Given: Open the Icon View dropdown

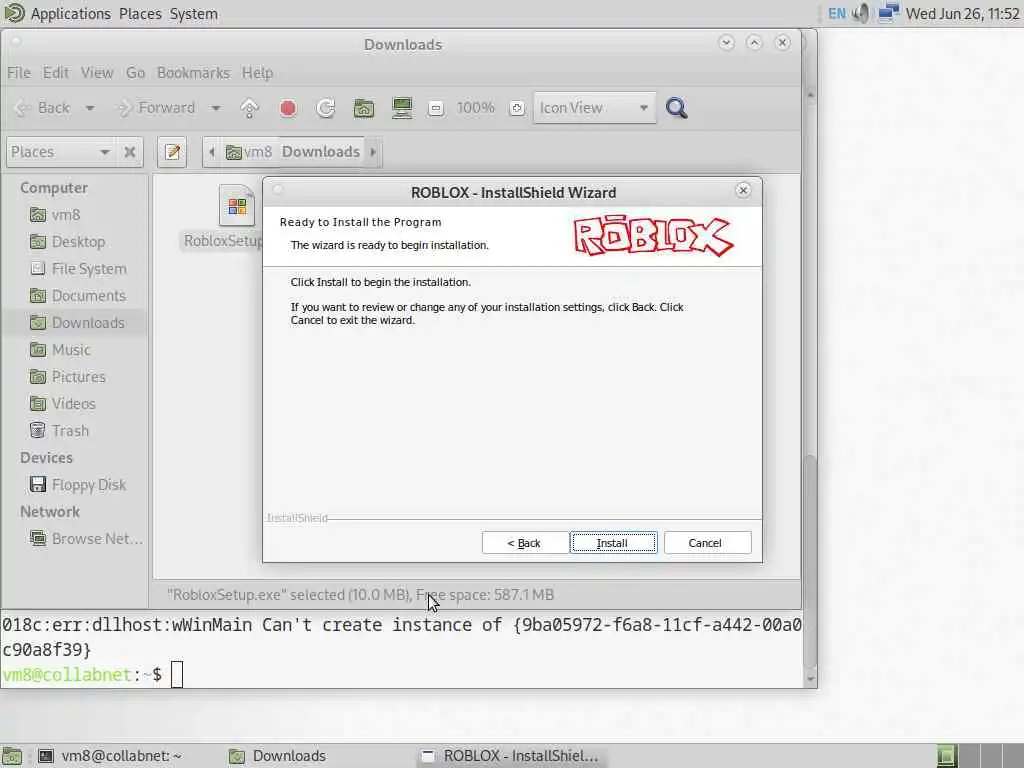Looking at the screenshot, I should click(x=594, y=108).
